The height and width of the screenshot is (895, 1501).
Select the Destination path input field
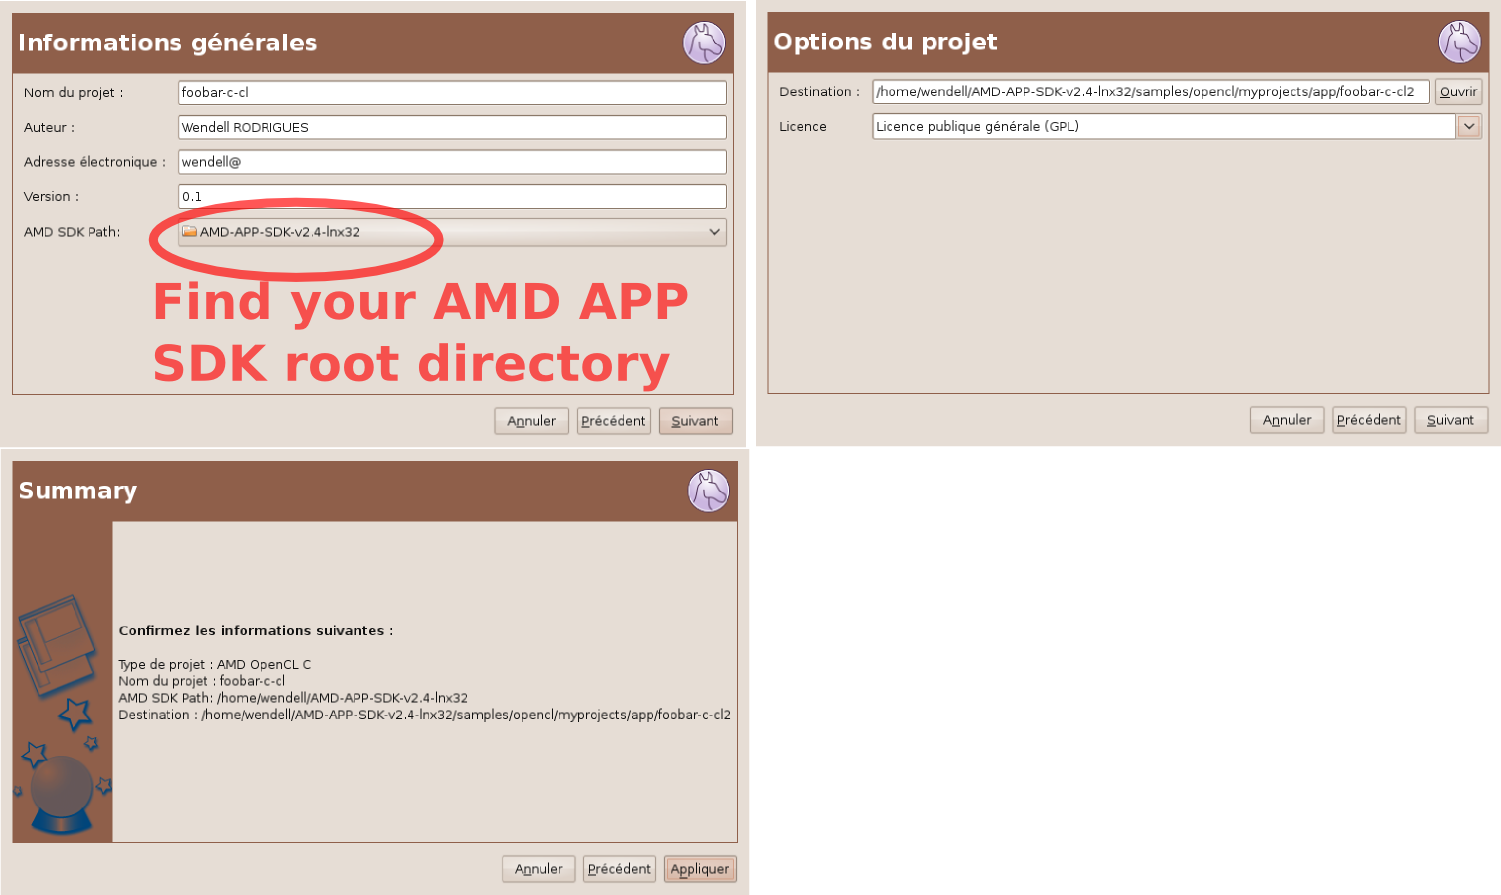coord(1150,91)
